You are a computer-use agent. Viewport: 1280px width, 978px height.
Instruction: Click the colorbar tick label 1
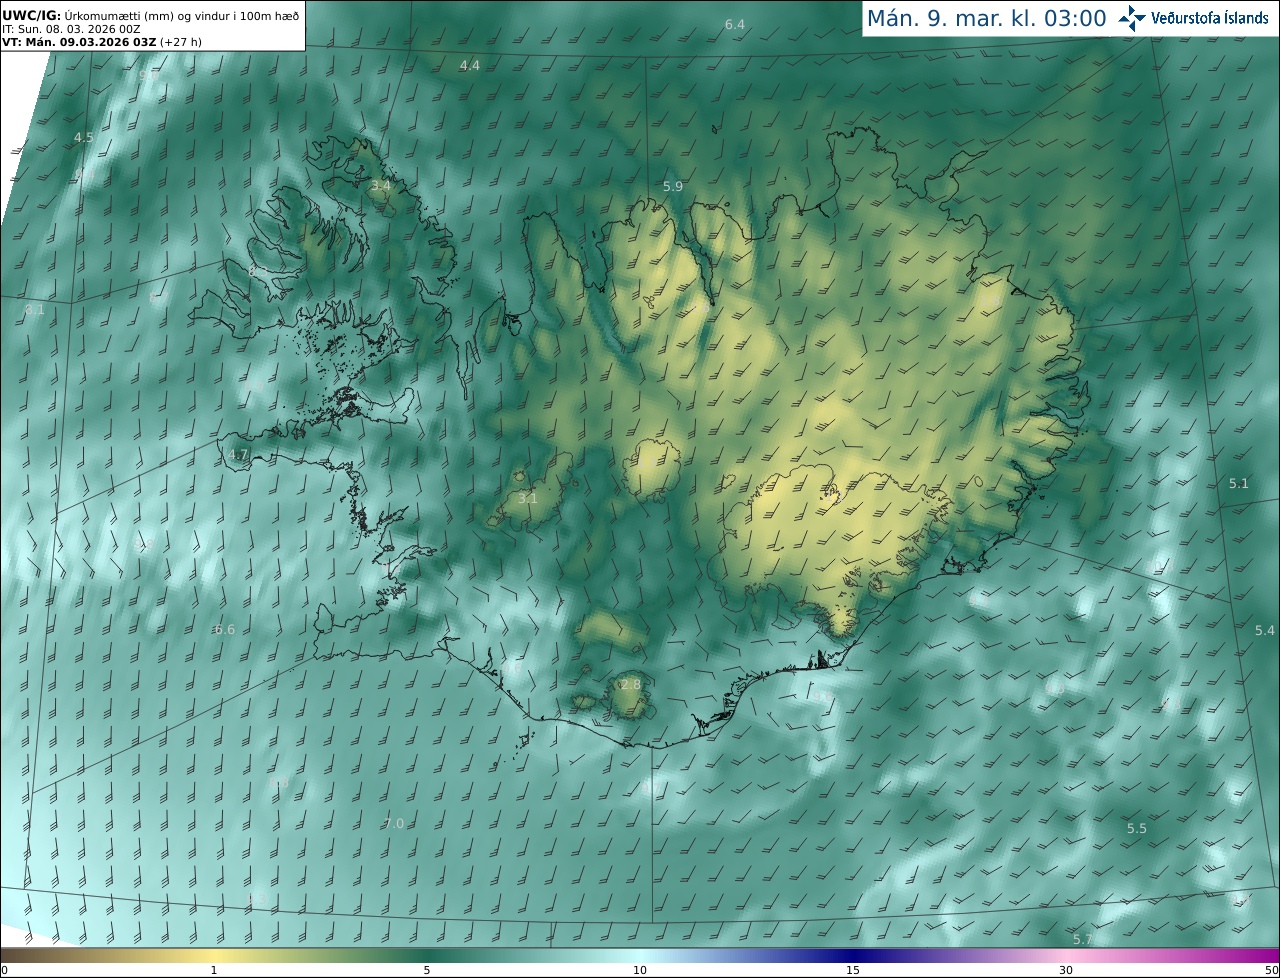click(x=214, y=970)
